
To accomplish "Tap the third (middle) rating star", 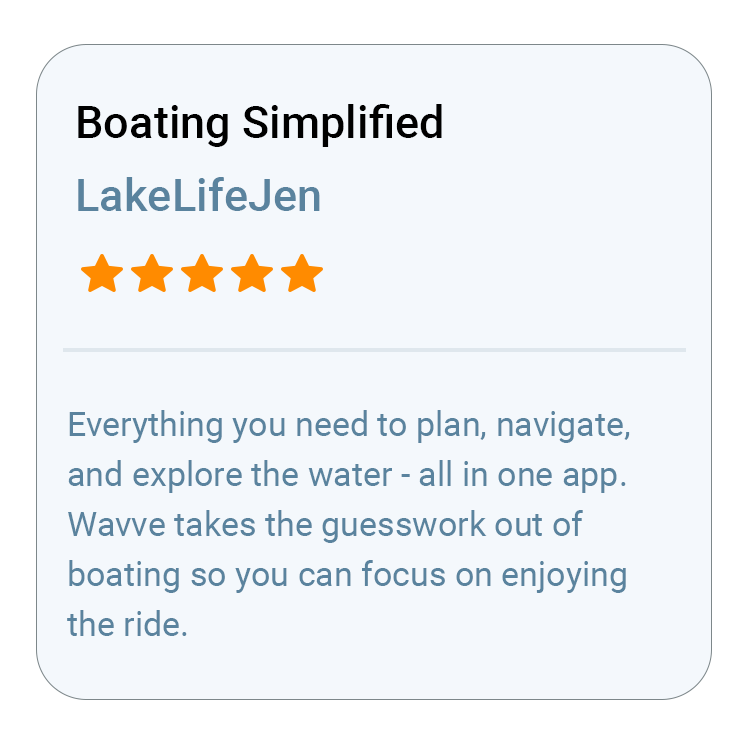I will click(202, 273).
